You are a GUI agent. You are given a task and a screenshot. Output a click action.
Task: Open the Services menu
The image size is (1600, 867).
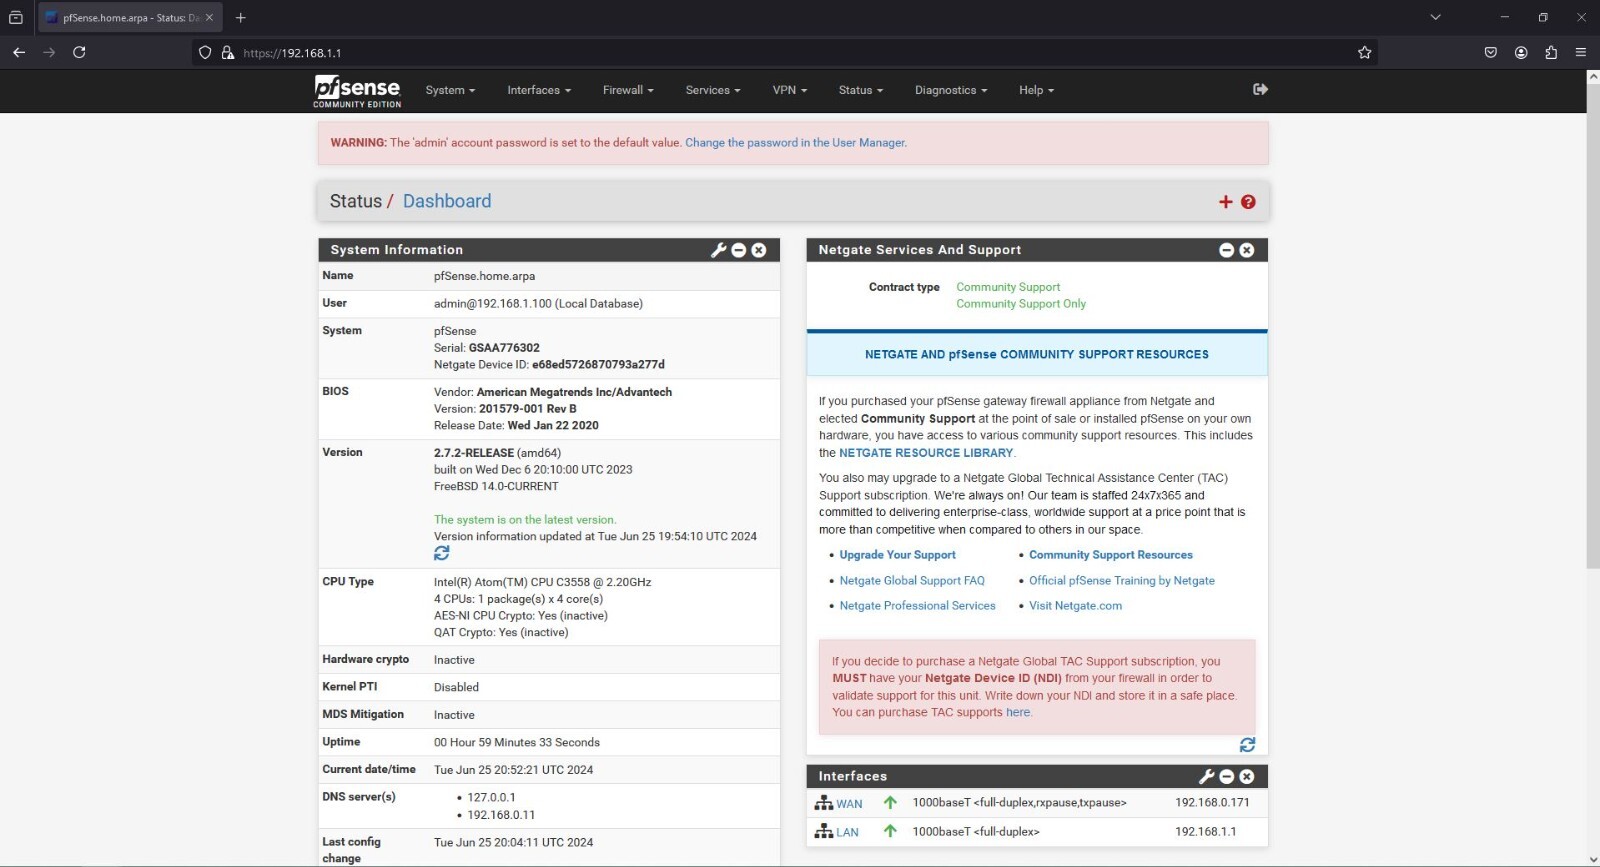coord(712,90)
